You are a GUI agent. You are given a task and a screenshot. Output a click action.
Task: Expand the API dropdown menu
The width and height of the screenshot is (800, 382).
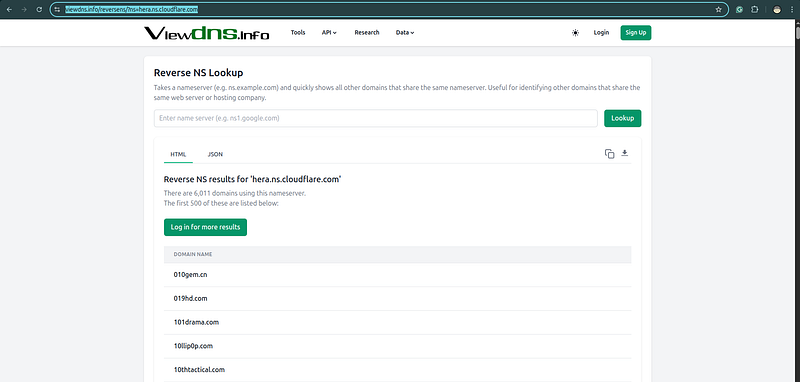pyautogui.click(x=329, y=33)
